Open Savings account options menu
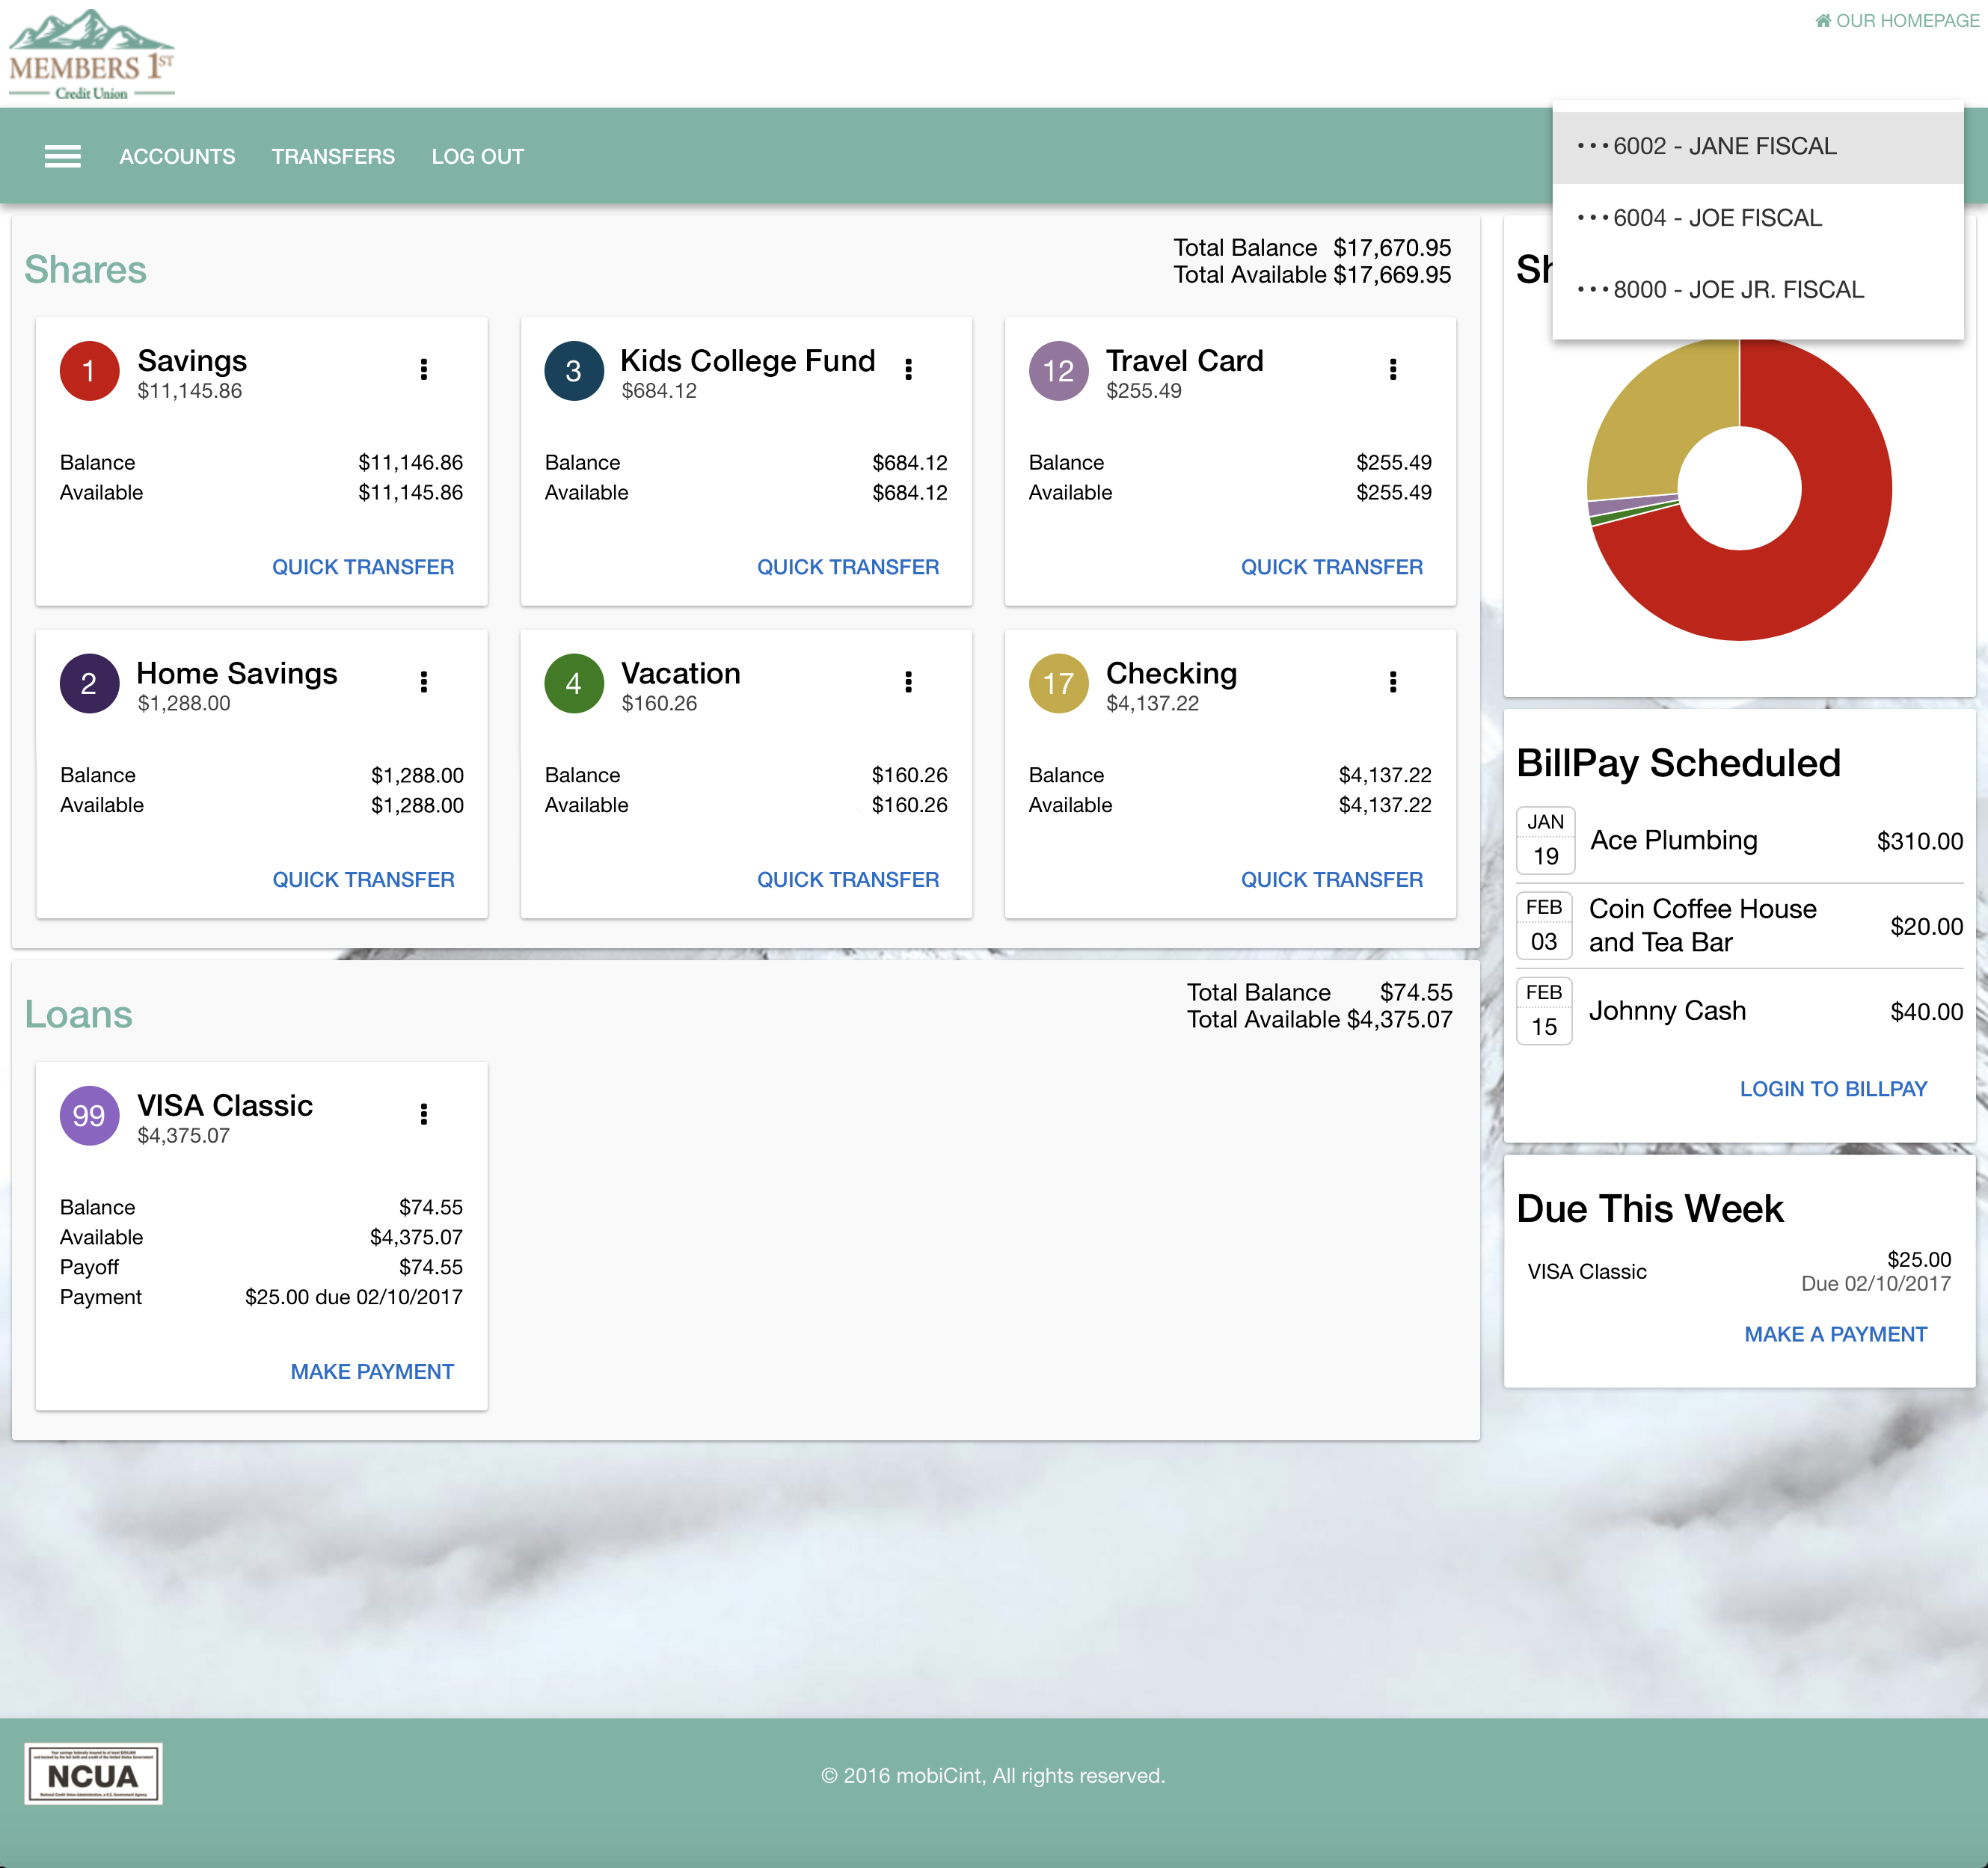This screenshot has height=1868, width=1988. click(x=424, y=369)
